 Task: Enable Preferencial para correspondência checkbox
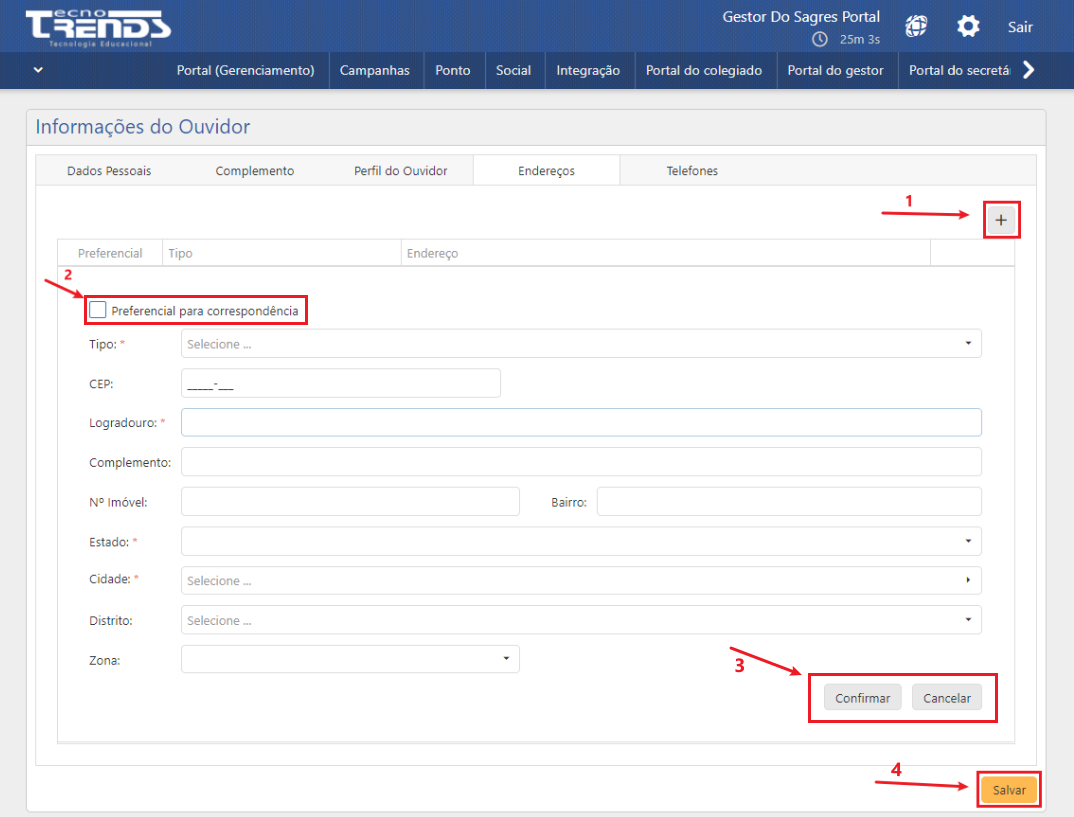pos(98,310)
